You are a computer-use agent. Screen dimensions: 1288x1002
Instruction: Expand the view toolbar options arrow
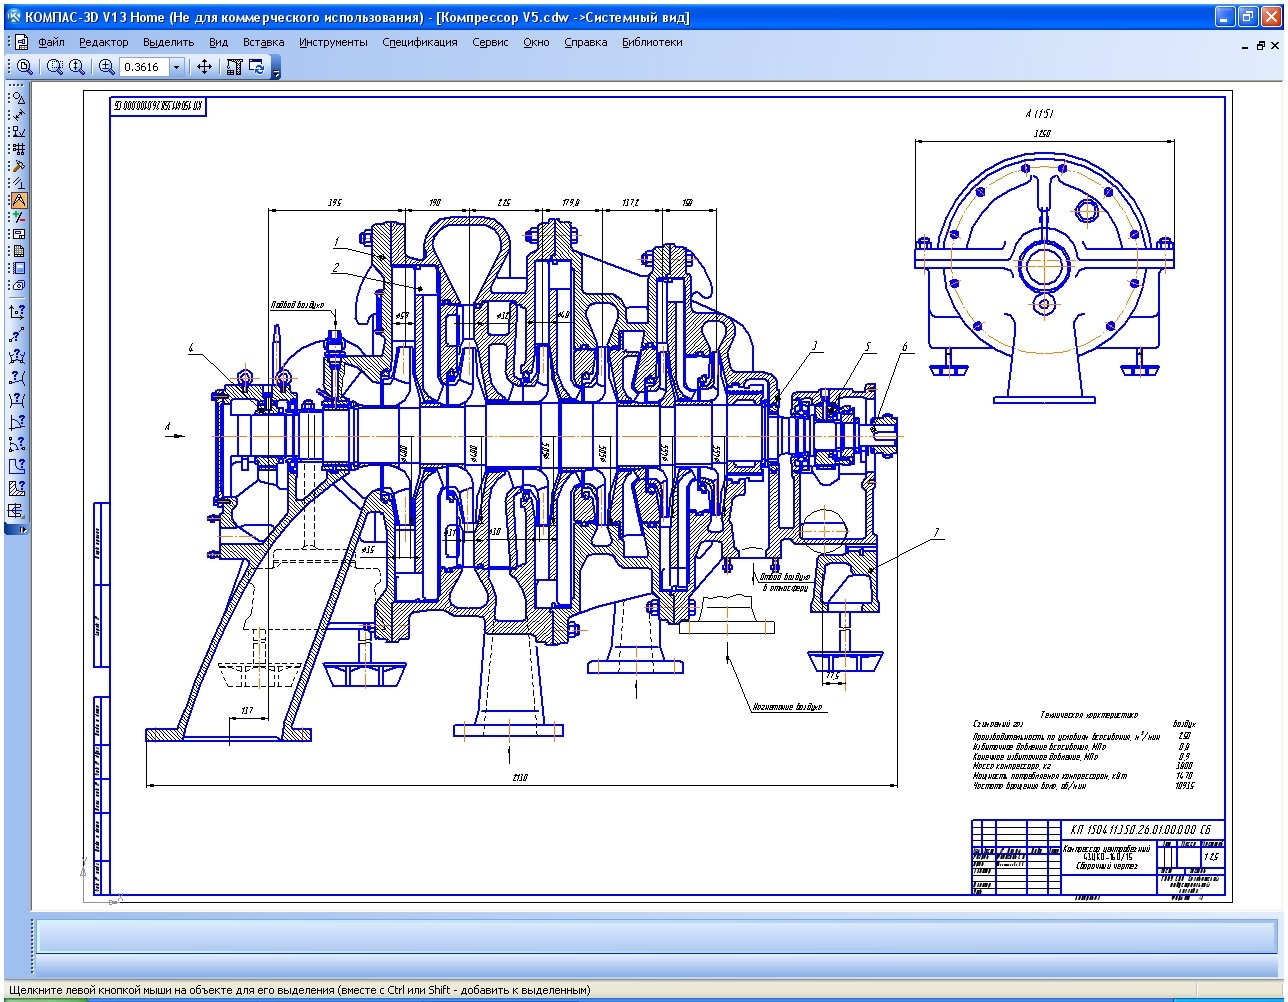click(276, 70)
